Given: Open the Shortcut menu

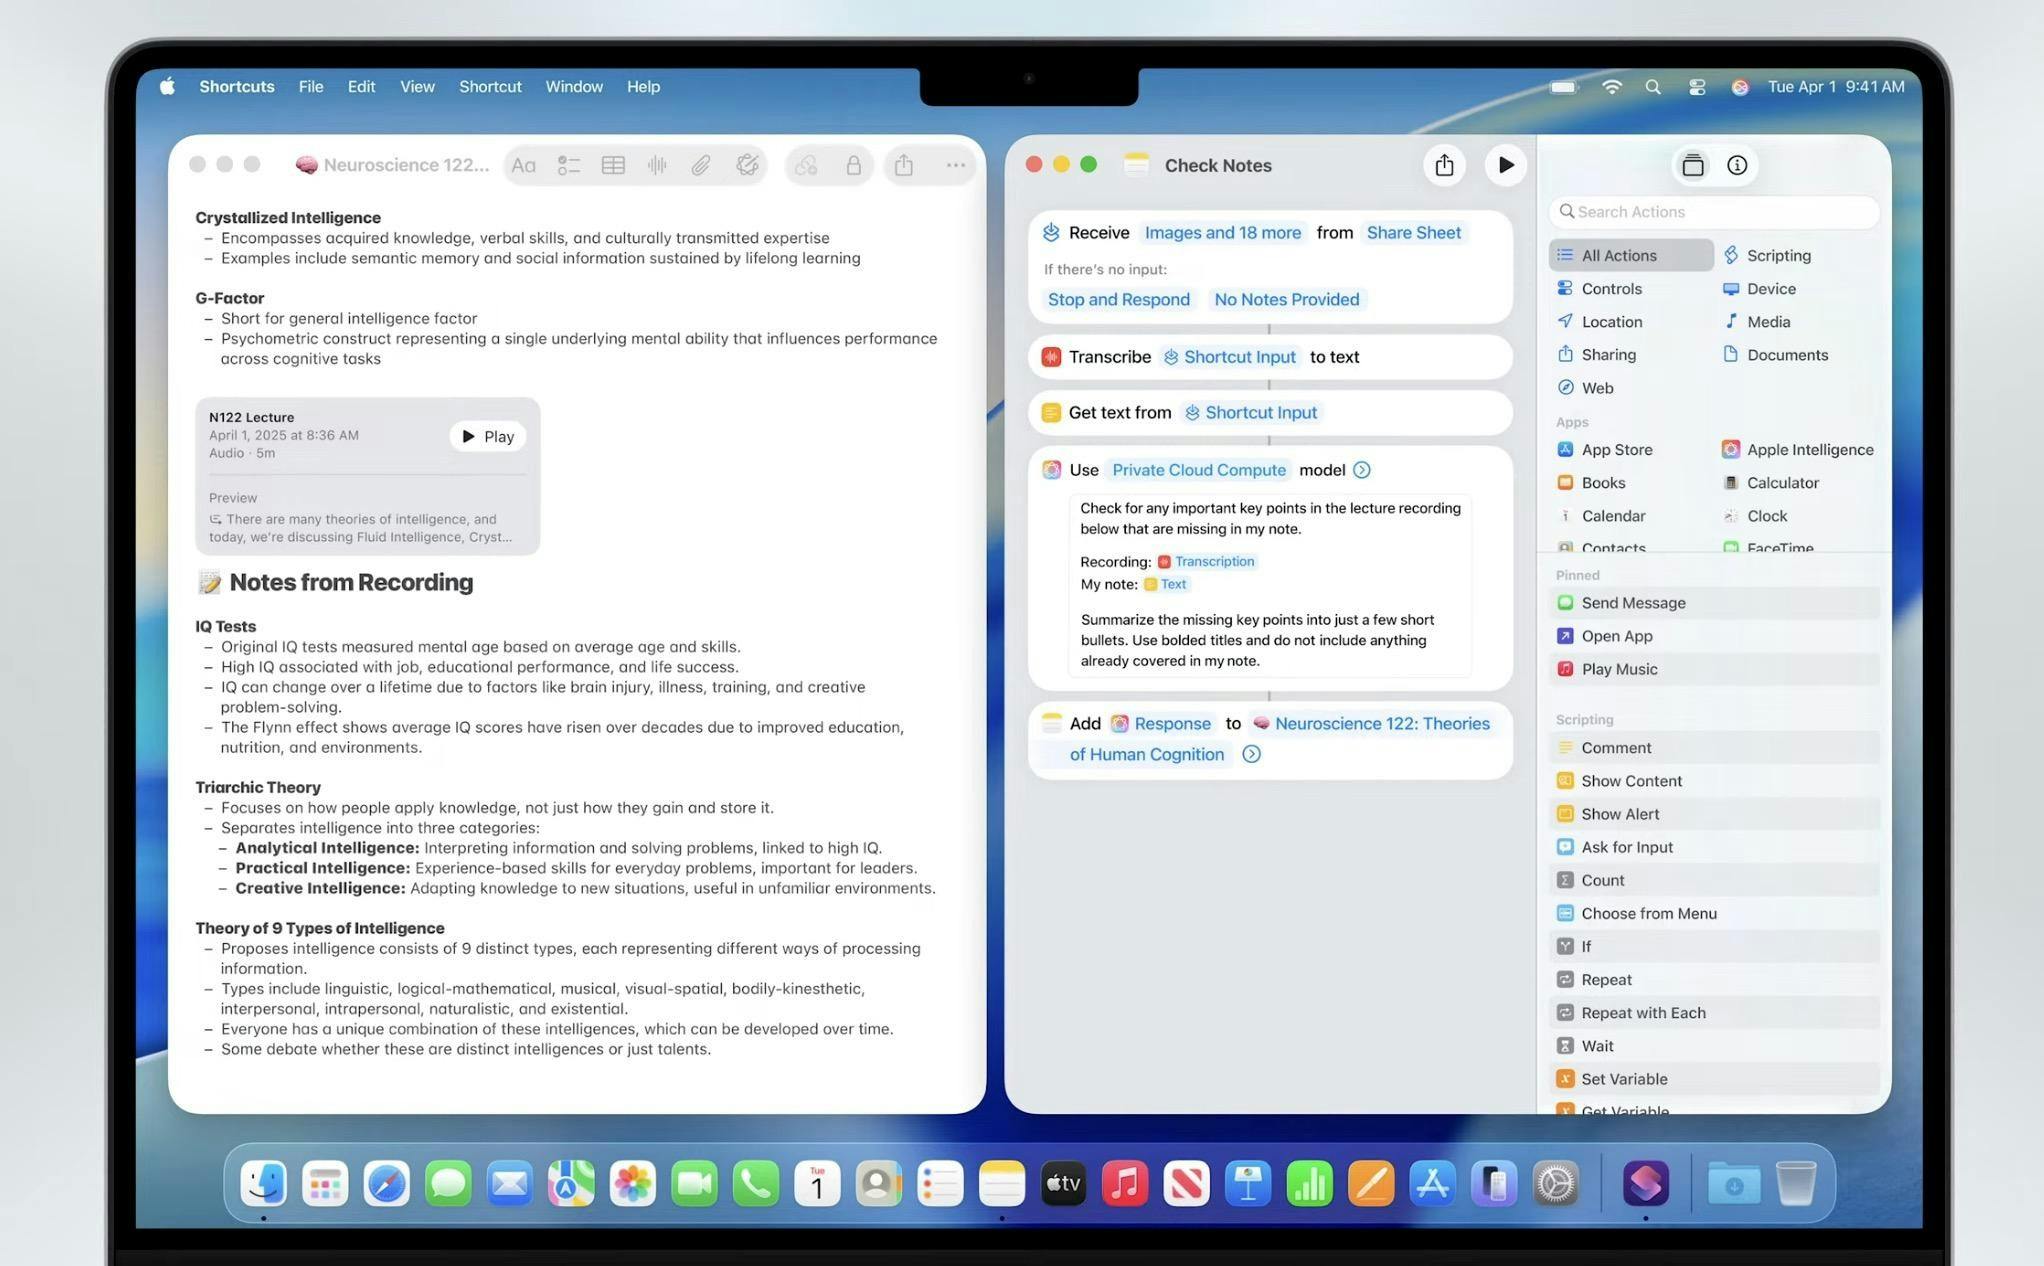Looking at the screenshot, I should tap(490, 87).
